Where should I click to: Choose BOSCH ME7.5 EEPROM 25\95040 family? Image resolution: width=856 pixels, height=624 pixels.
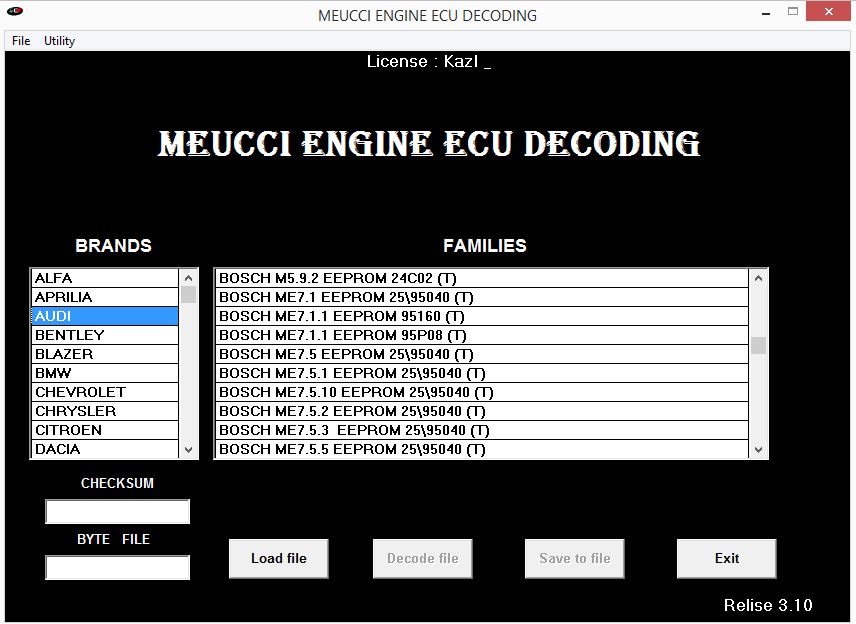[482, 354]
